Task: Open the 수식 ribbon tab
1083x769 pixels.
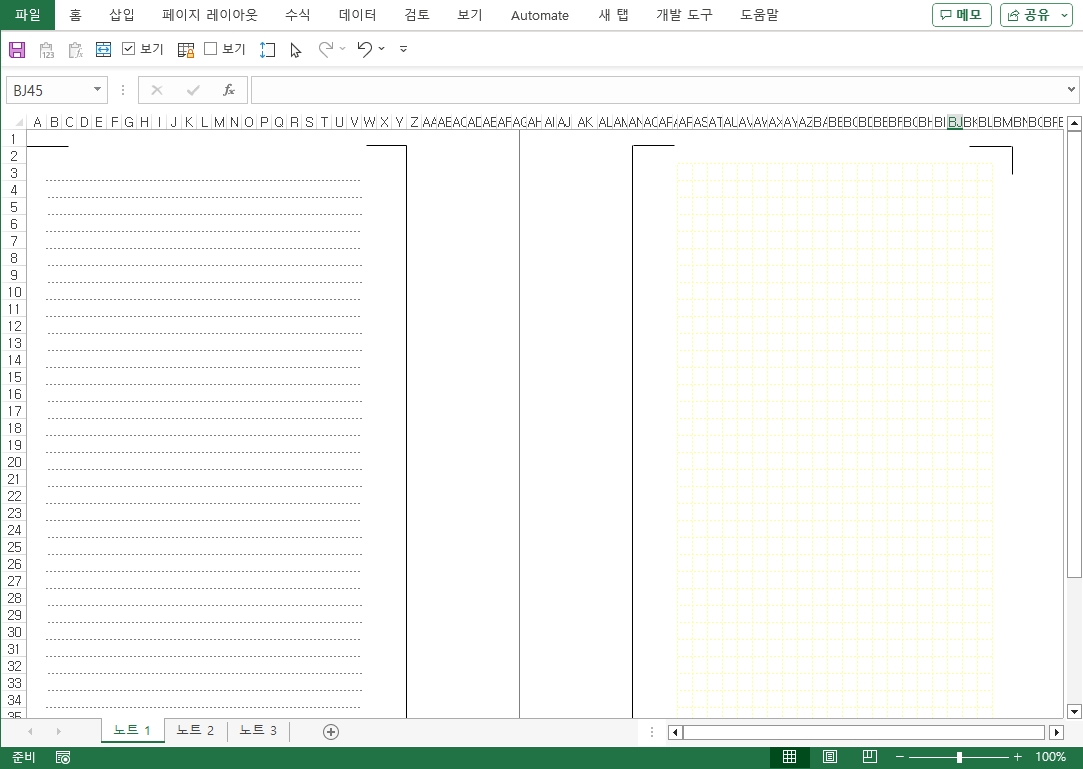Action: click(298, 15)
